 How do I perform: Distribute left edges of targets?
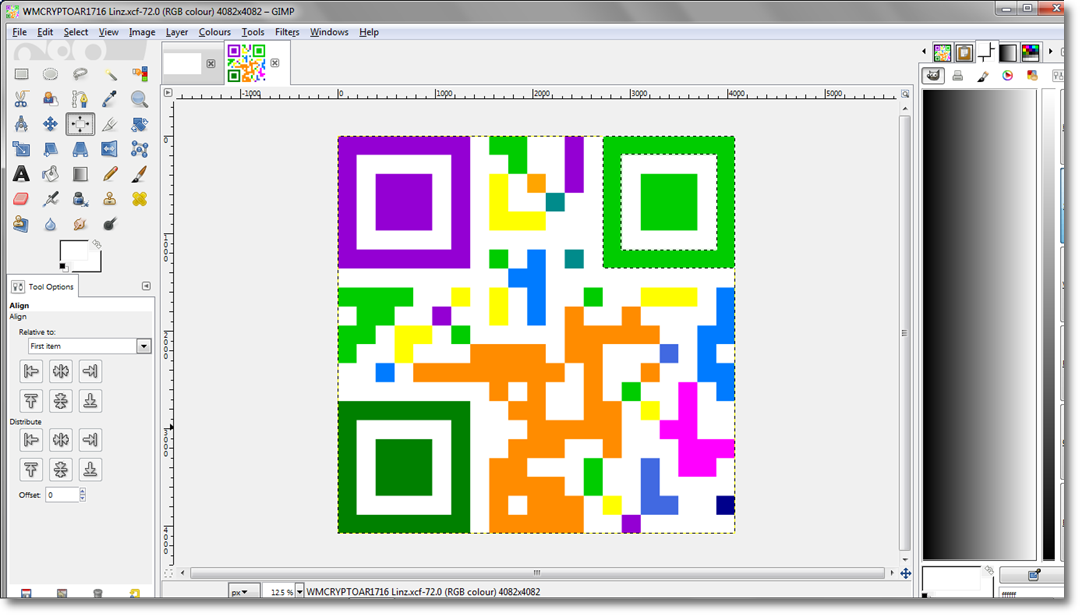pos(31,439)
